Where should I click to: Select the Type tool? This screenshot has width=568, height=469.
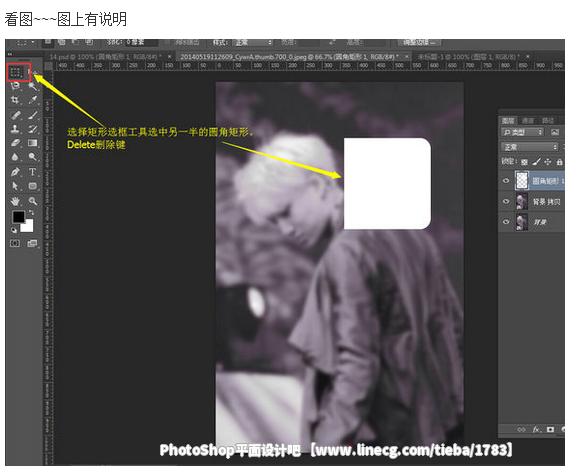33,172
